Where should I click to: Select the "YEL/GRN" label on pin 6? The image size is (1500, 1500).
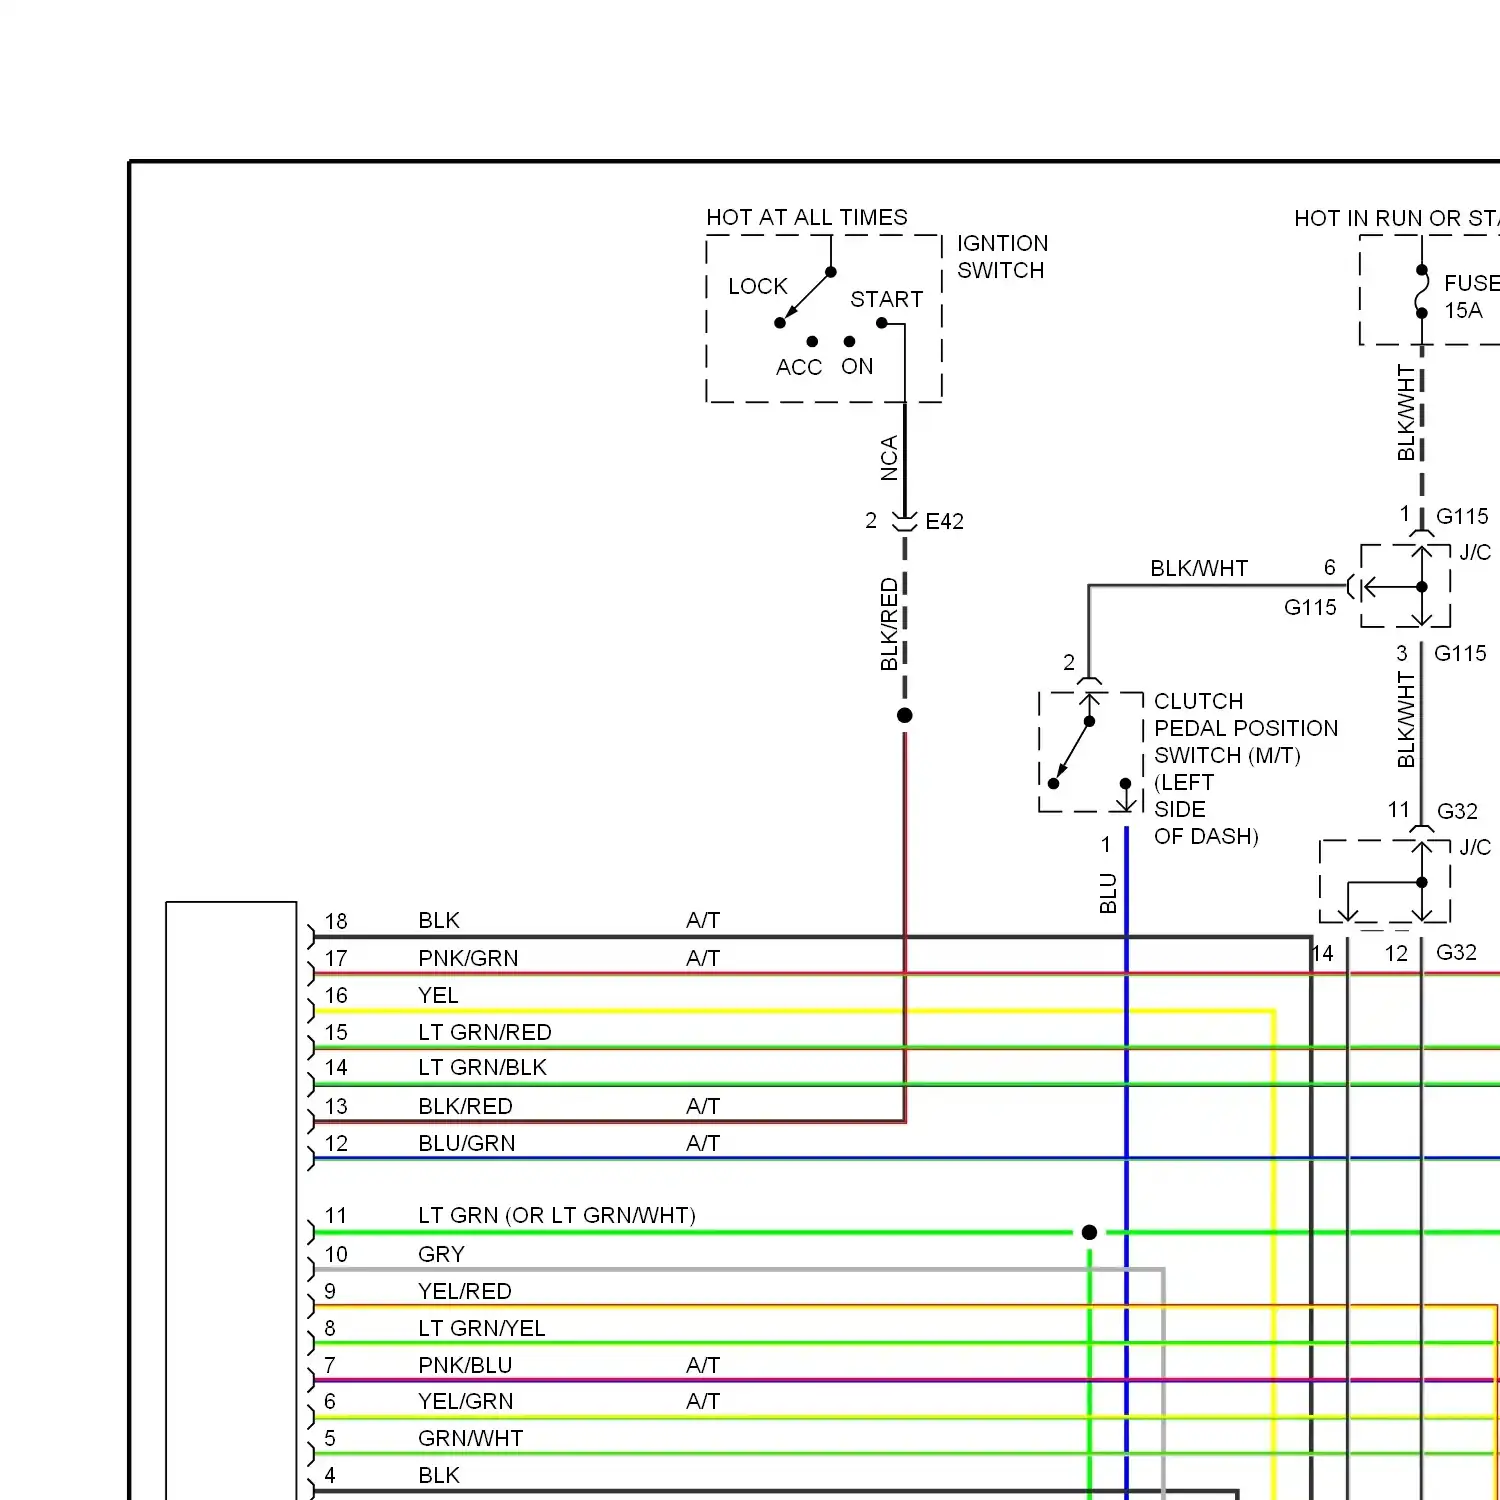coord(466,1401)
